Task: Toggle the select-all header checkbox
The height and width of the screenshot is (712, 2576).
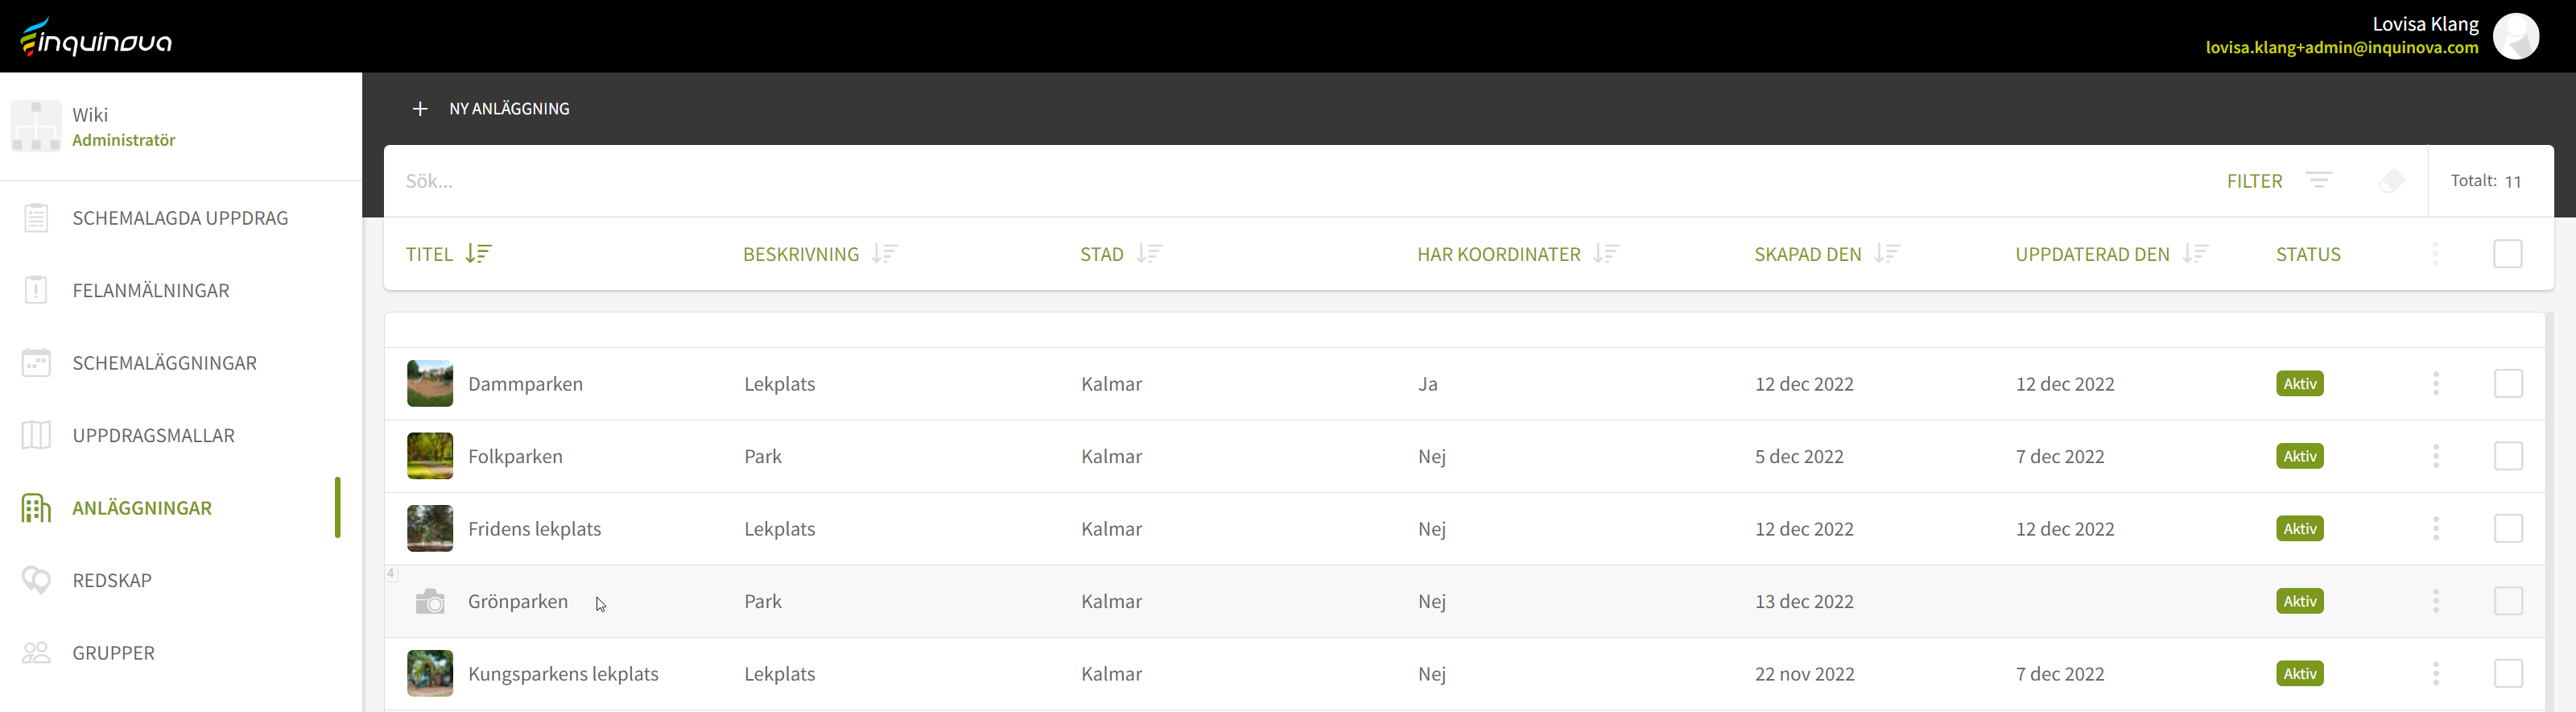Action: click(2507, 254)
